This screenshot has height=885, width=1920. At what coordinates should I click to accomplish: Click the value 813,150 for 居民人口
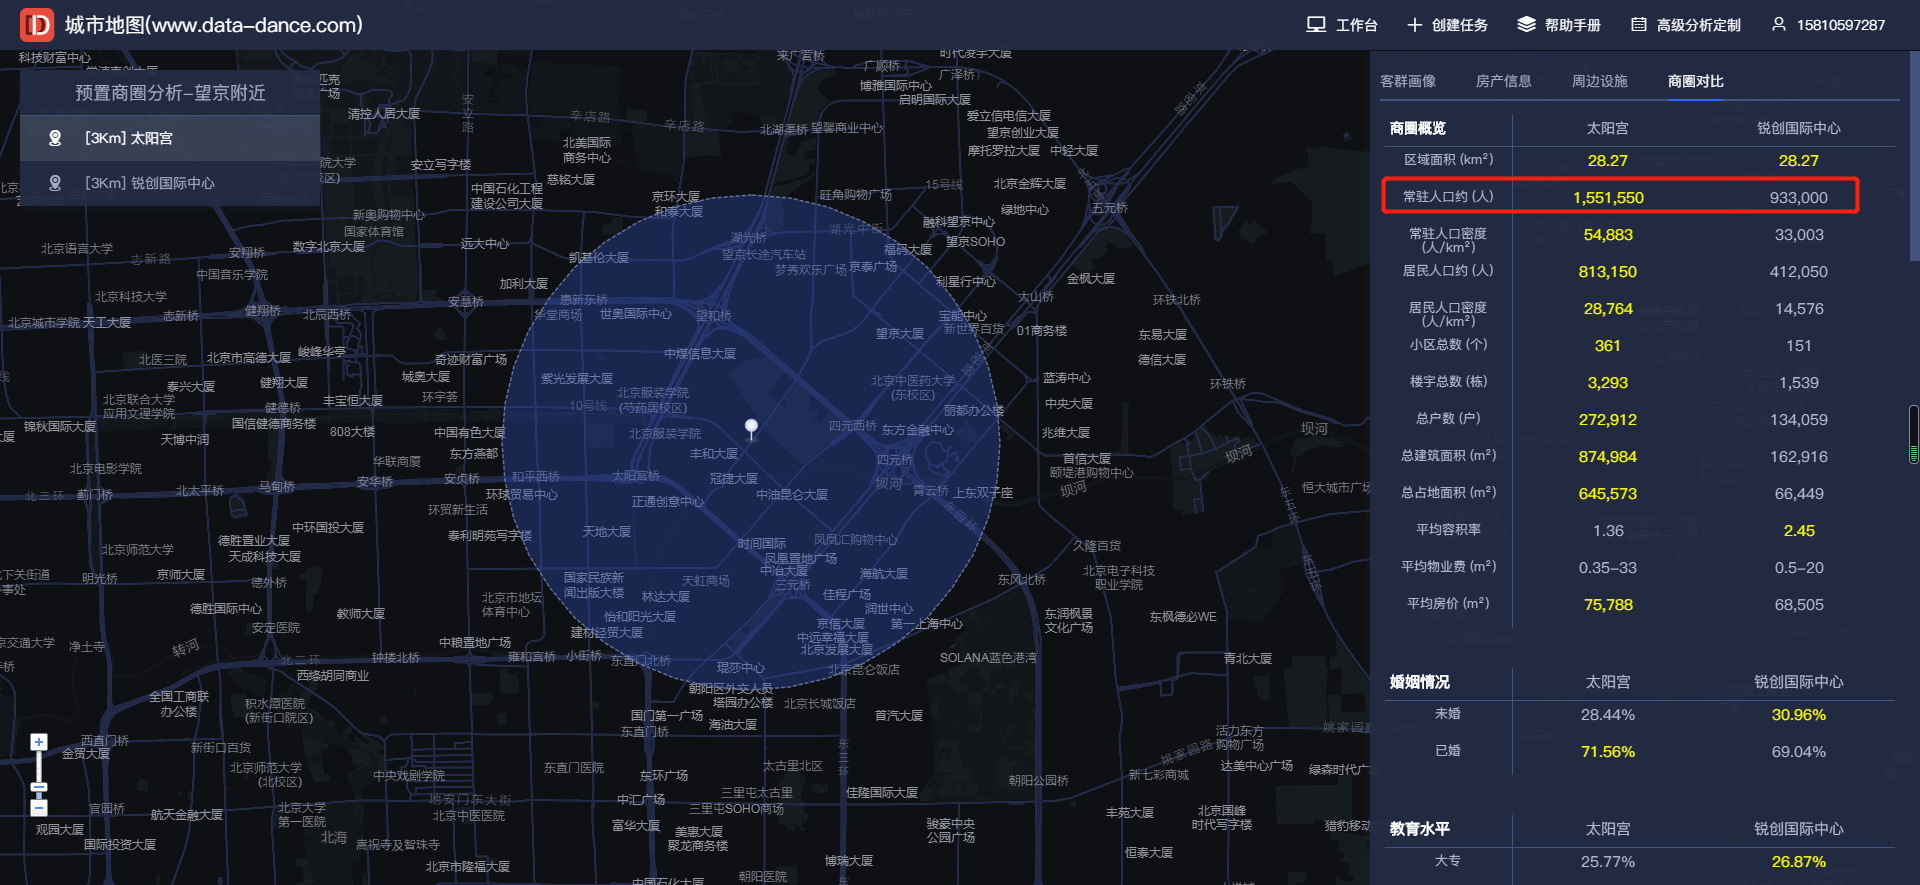coord(1608,272)
